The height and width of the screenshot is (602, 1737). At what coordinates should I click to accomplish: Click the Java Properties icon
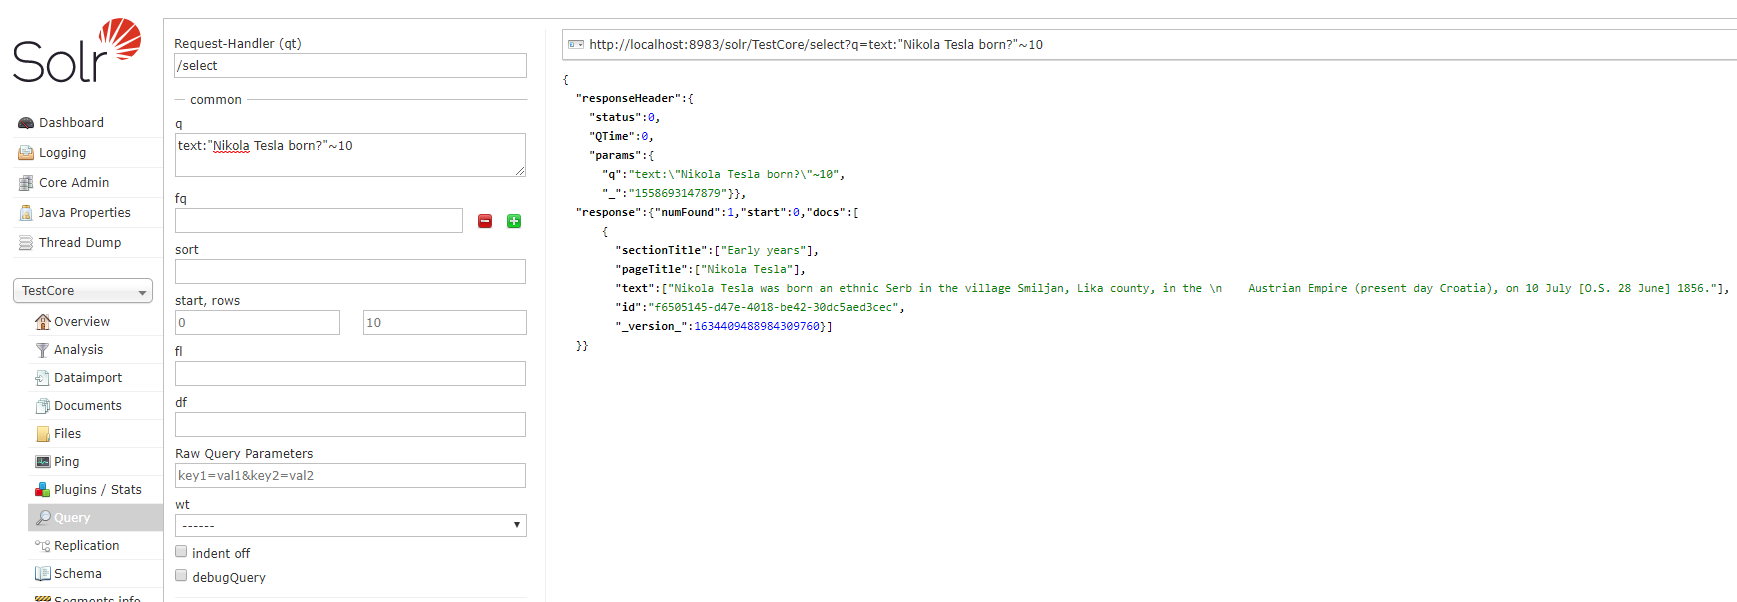(x=26, y=213)
